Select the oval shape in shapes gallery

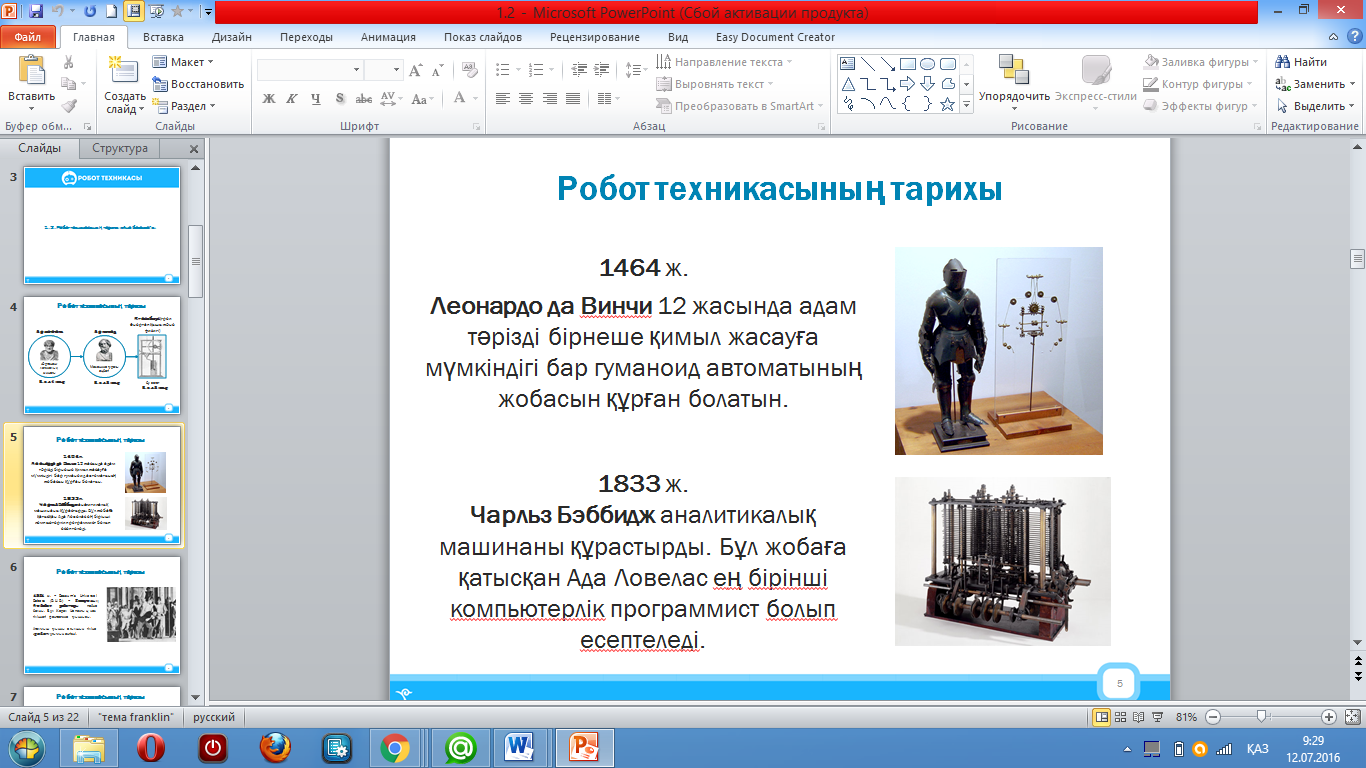tap(927, 63)
